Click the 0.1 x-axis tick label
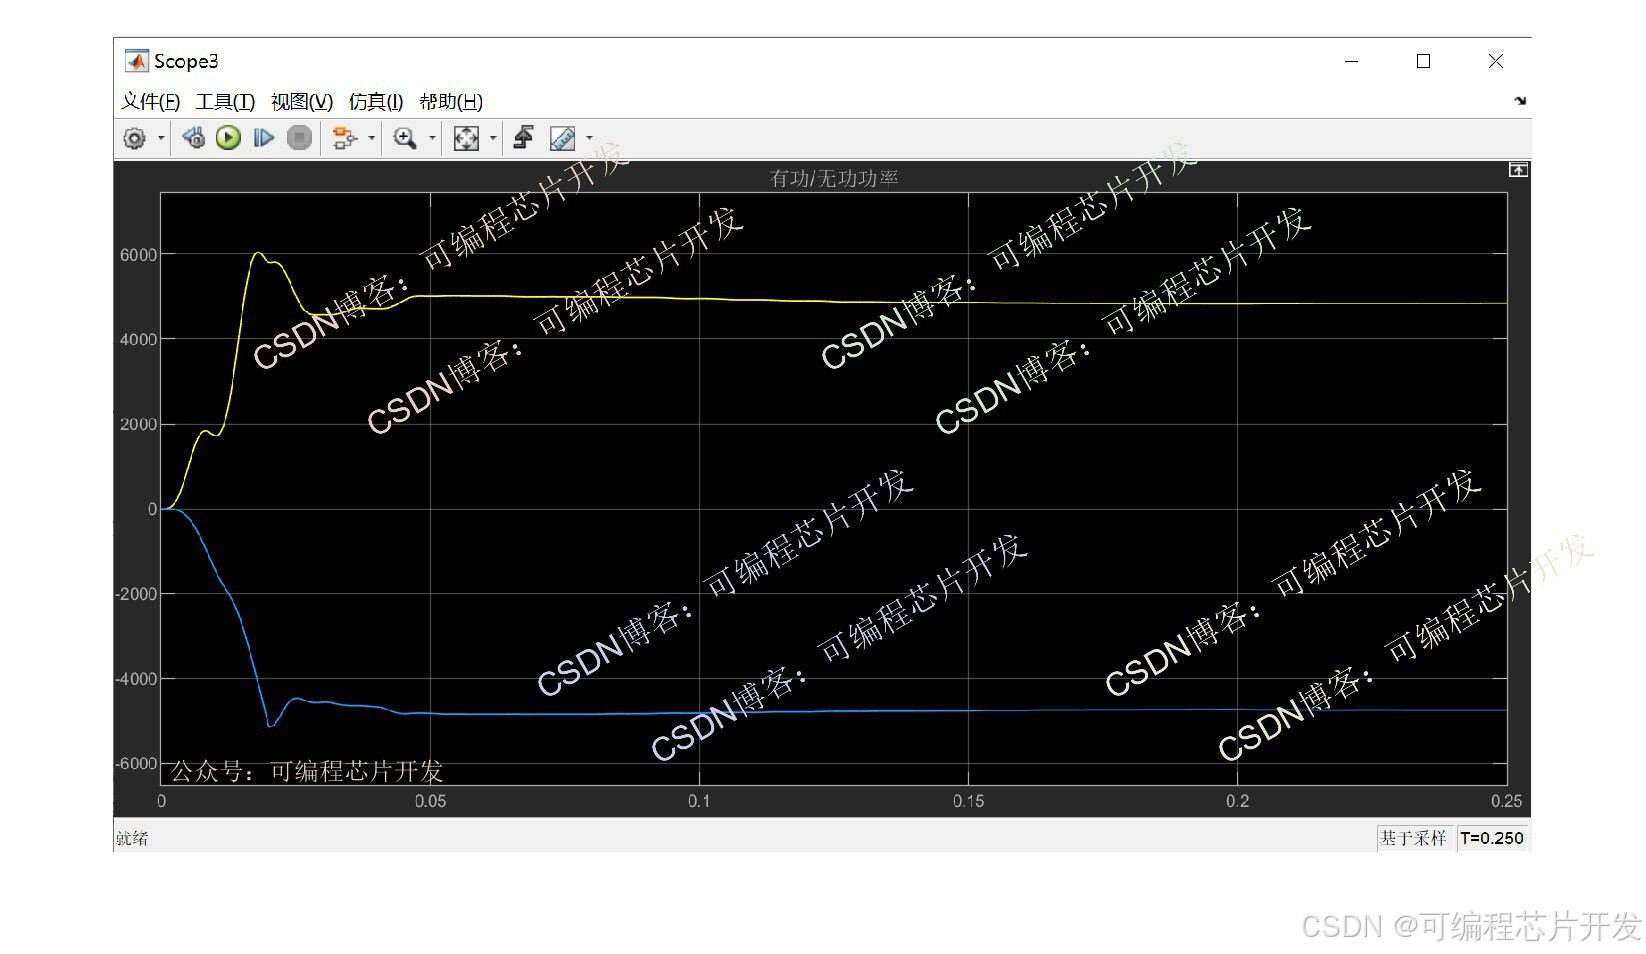This screenshot has height=954, width=1646. click(699, 801)
